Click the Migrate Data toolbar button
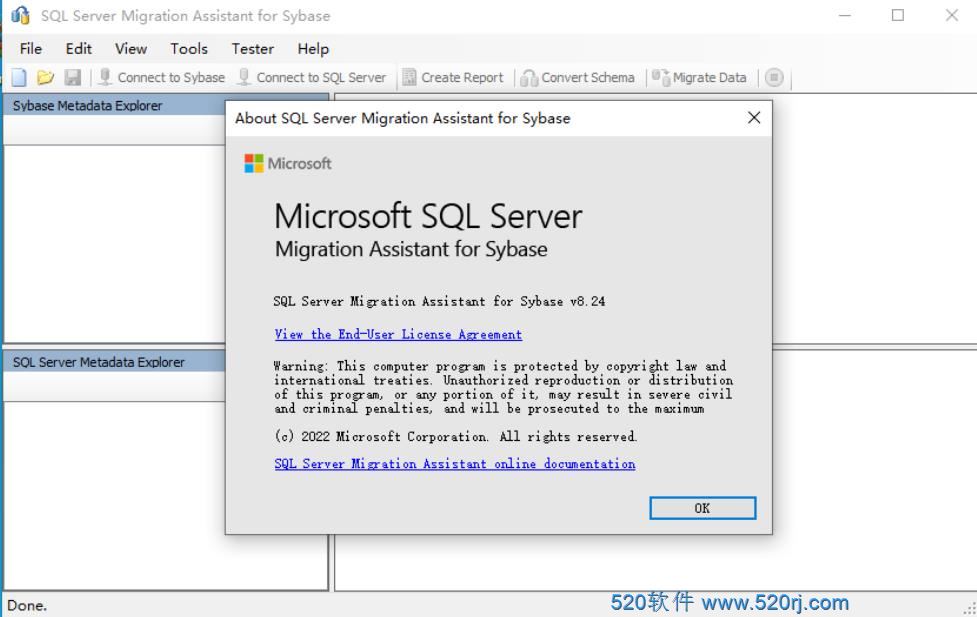Screen dimensions: 977x617 [699, 77]
